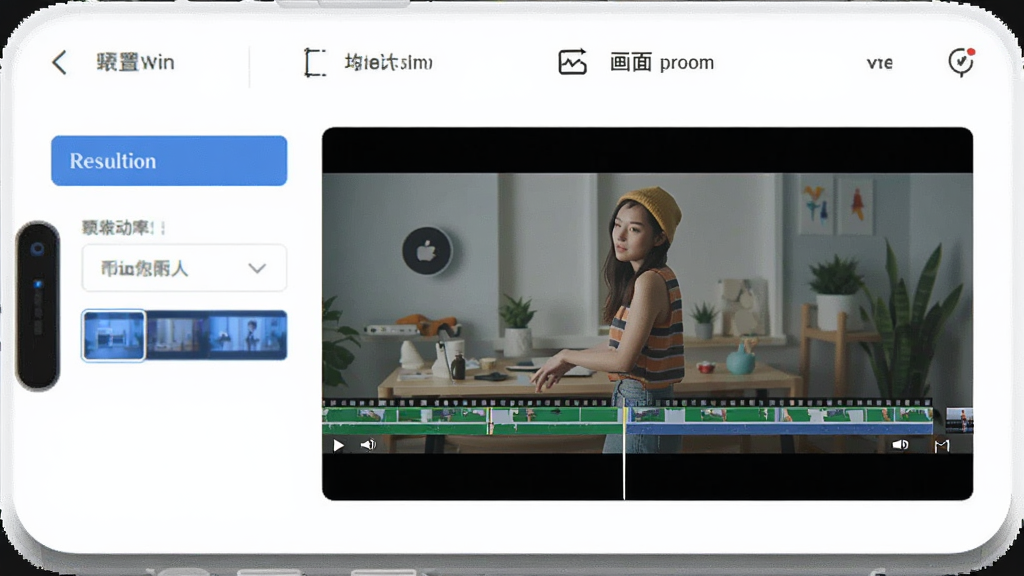Click the speaker icon beside the marker icon
Viewport: 1024px width, 576px height.
click(900, 445)
